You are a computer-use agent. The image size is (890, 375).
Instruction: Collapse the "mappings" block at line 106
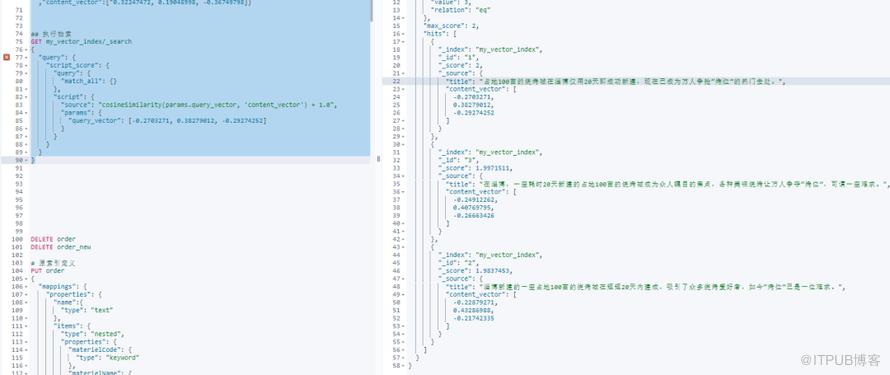pos(27,287)
